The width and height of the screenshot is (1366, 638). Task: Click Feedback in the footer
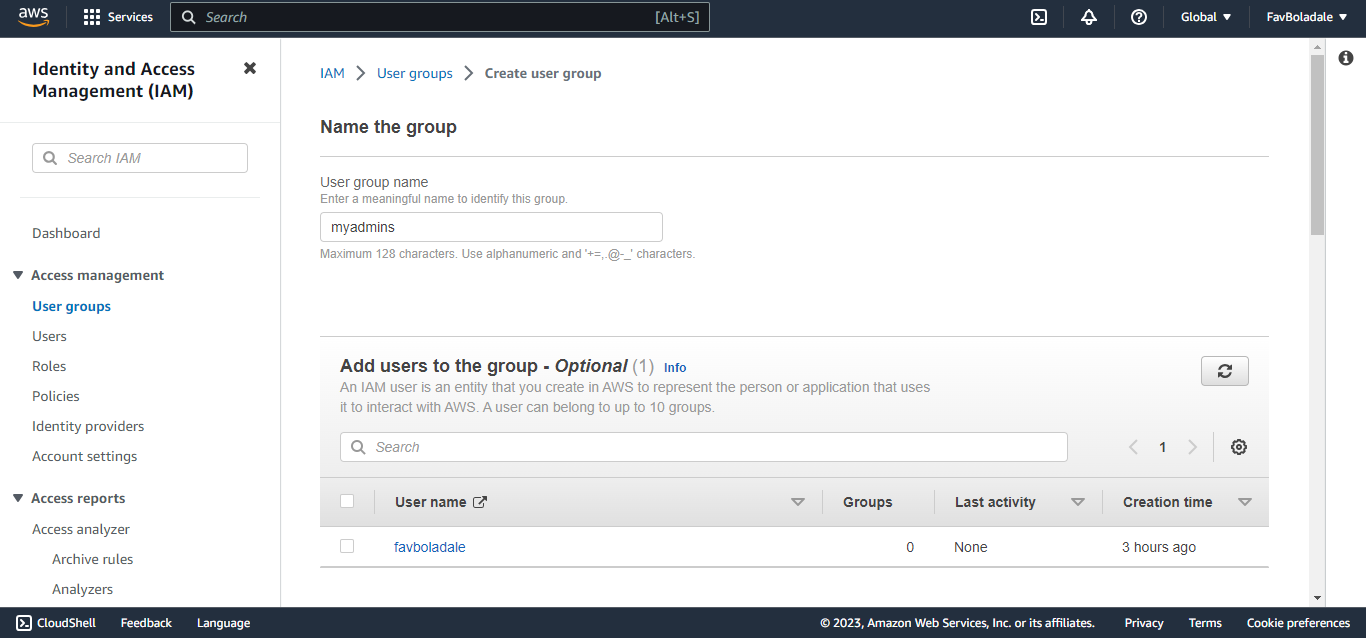[146, 623]
